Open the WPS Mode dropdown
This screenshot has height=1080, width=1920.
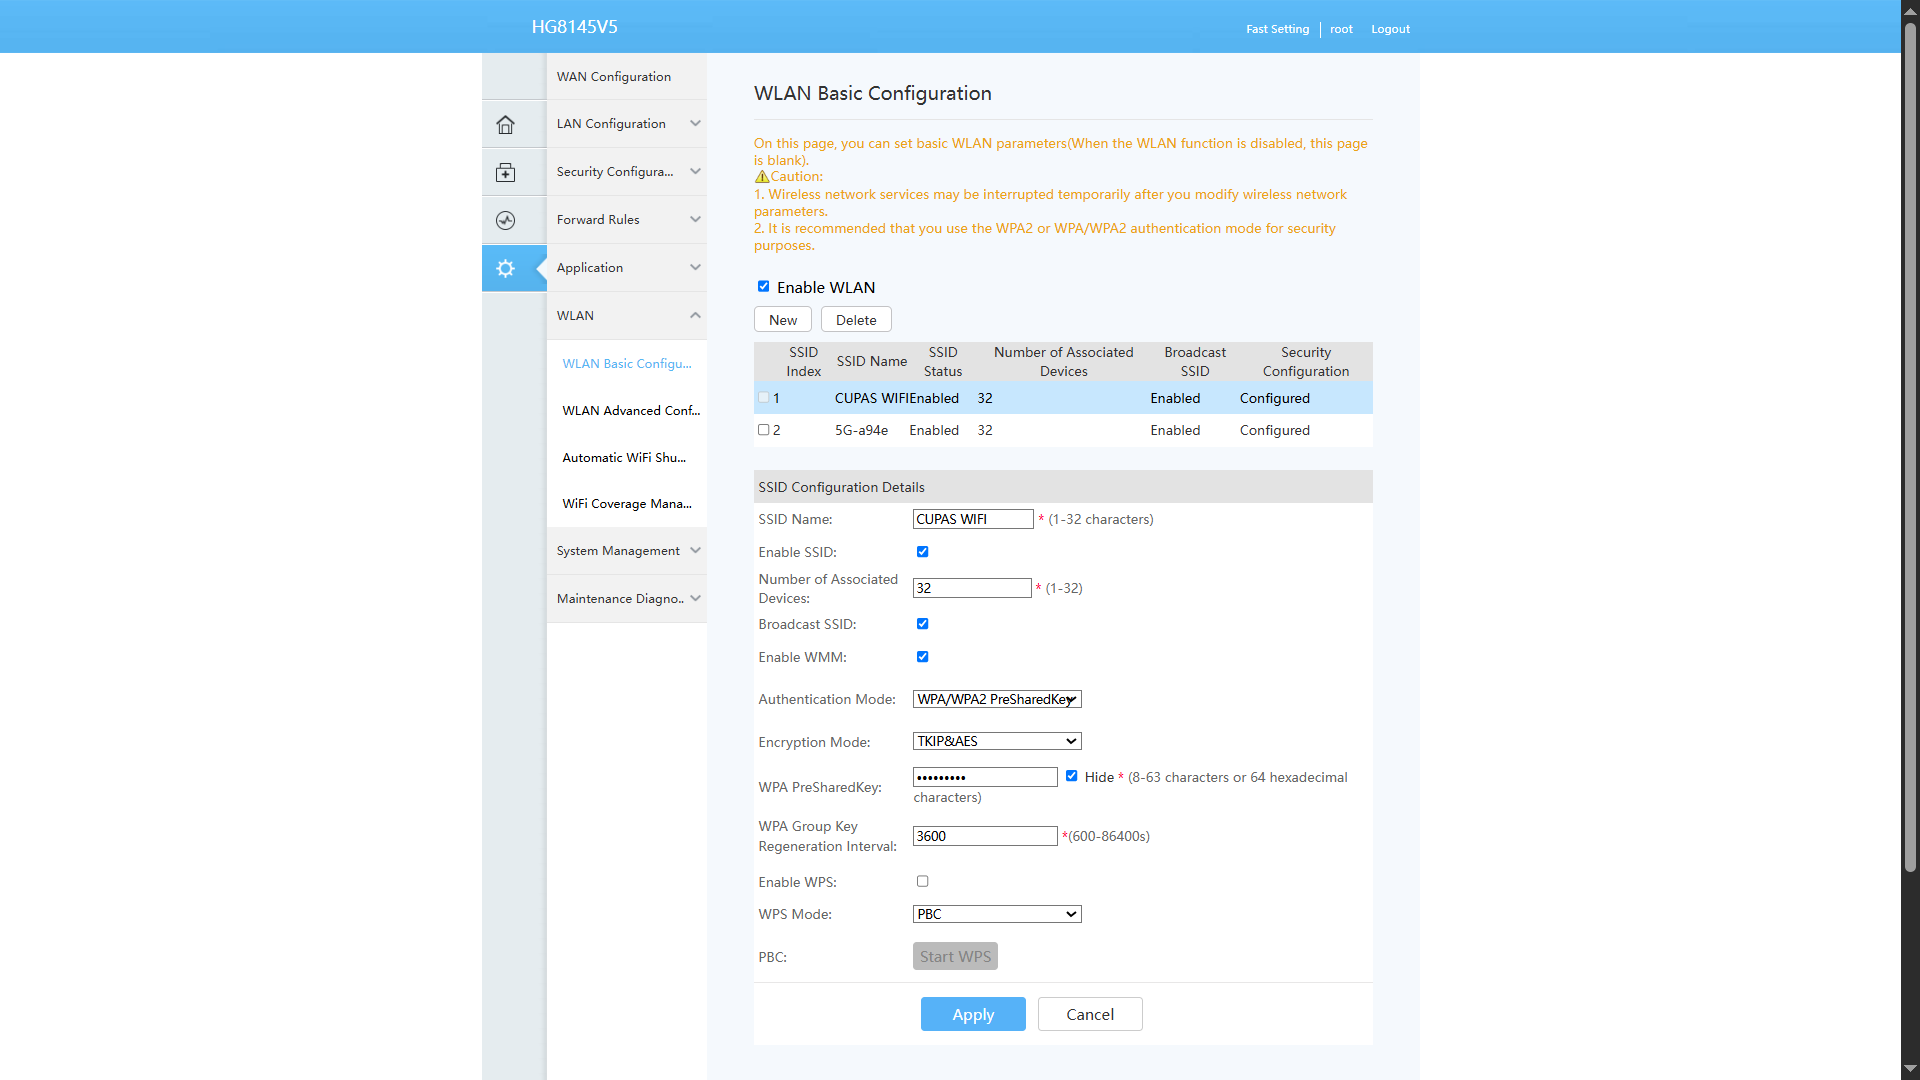997,914
